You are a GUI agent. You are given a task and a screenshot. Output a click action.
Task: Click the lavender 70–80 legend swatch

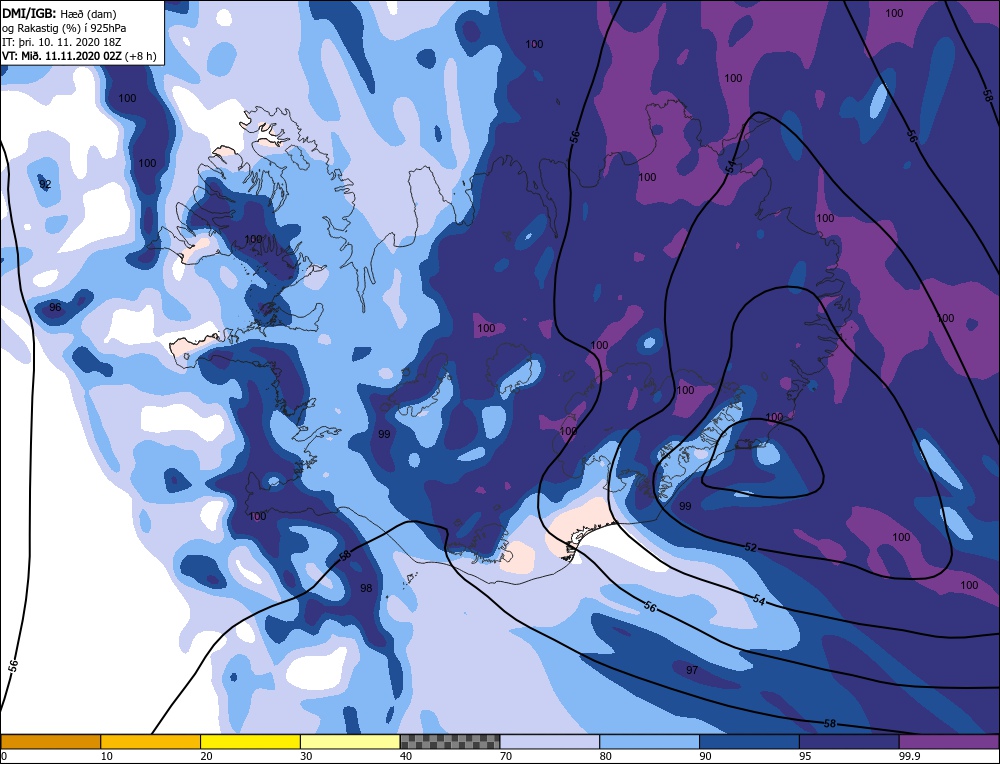pyautogui.click(x=550, y=741)
